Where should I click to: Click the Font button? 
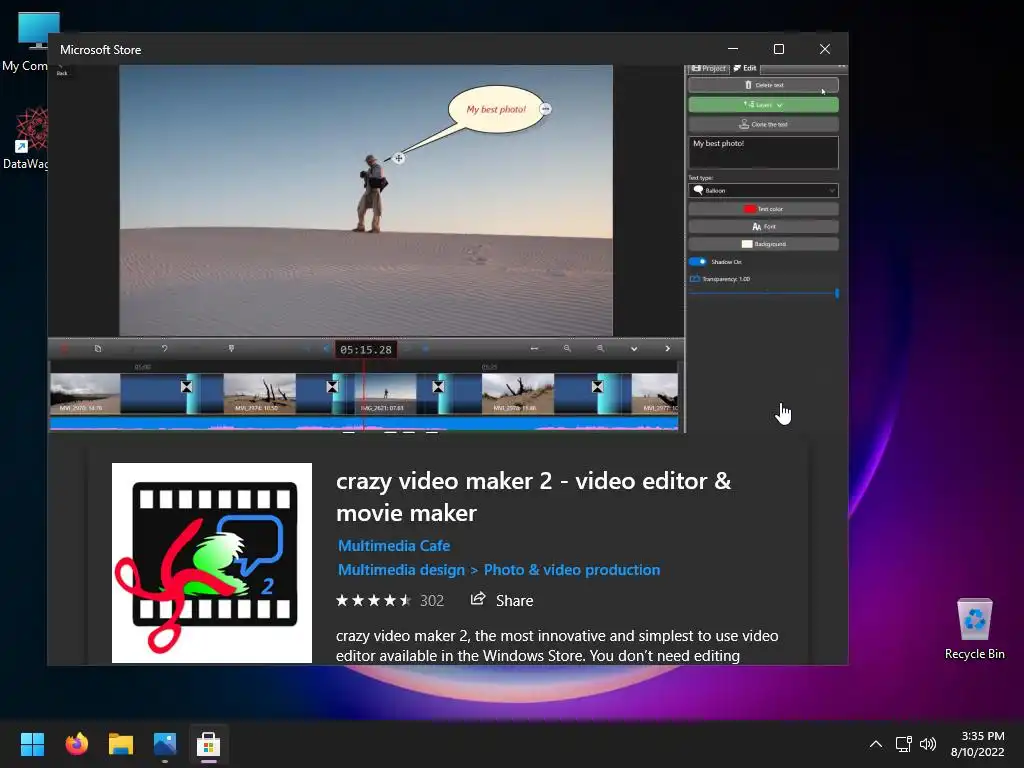click(x=763, y=227)
